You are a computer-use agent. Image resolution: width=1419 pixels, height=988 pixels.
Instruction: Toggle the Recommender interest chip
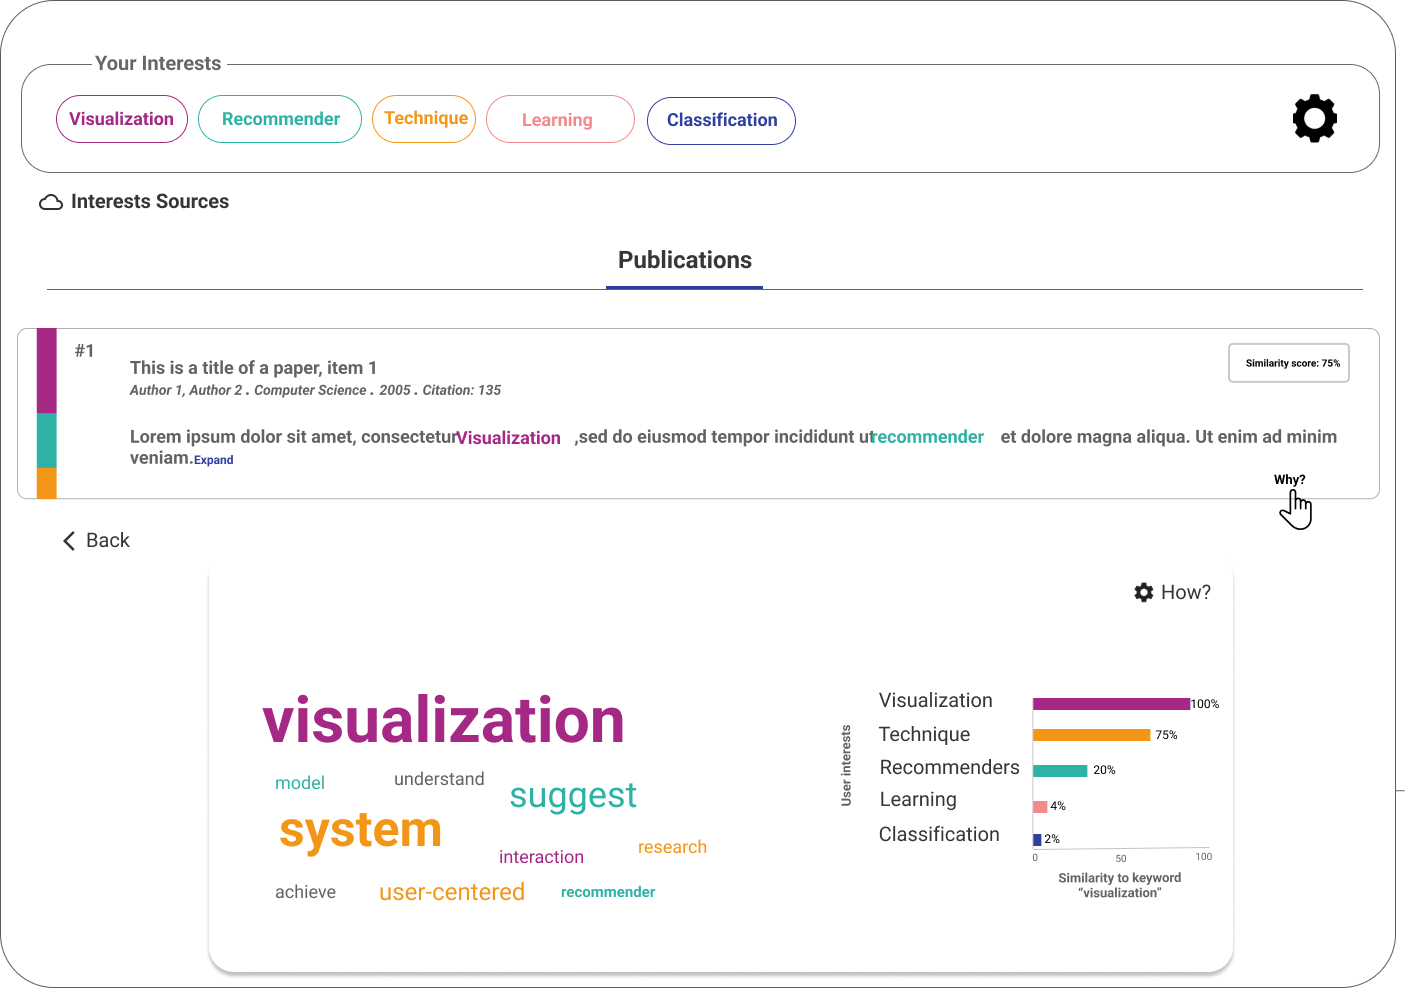click(280, 119)
